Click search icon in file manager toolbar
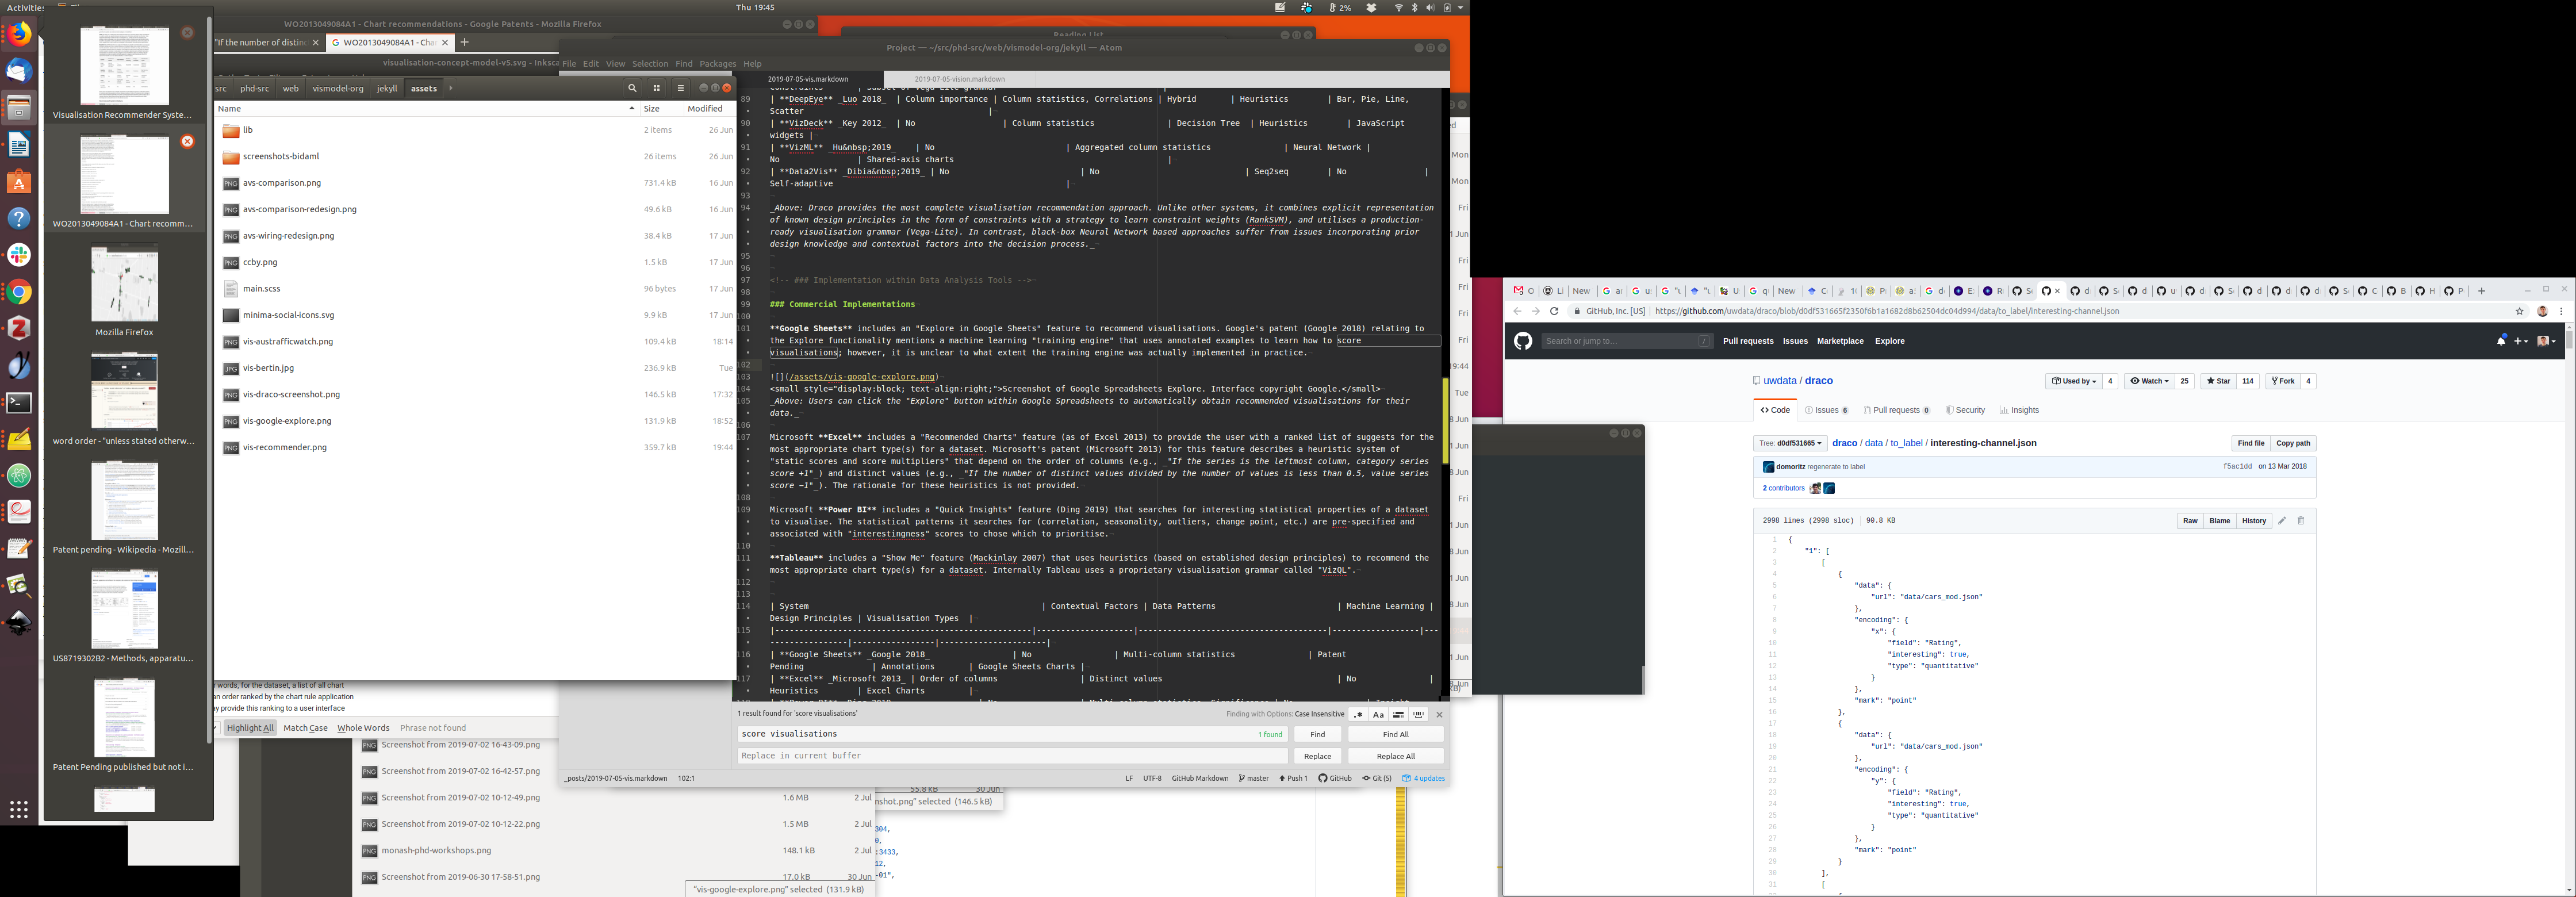 pos(632,88)
